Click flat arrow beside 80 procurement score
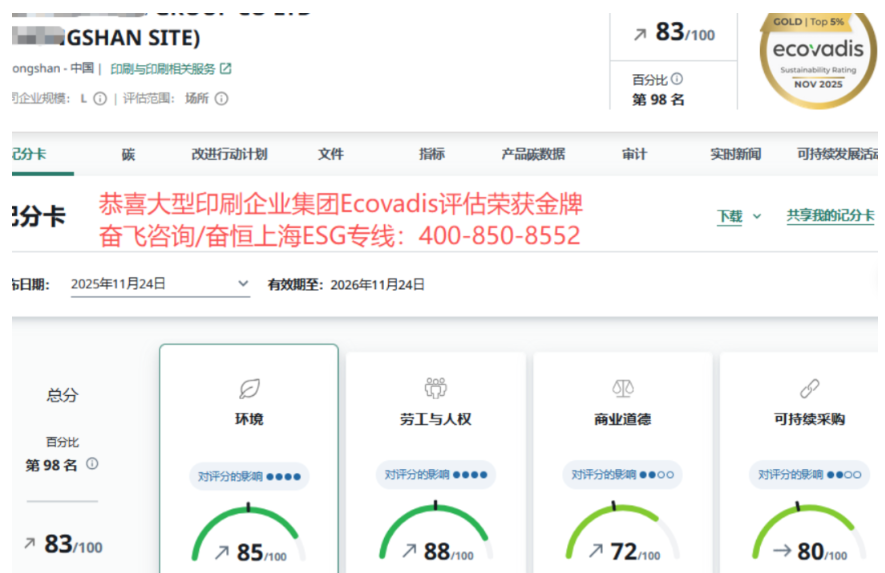885x573 pixels. pyautogui.click(x=782, y=550)
